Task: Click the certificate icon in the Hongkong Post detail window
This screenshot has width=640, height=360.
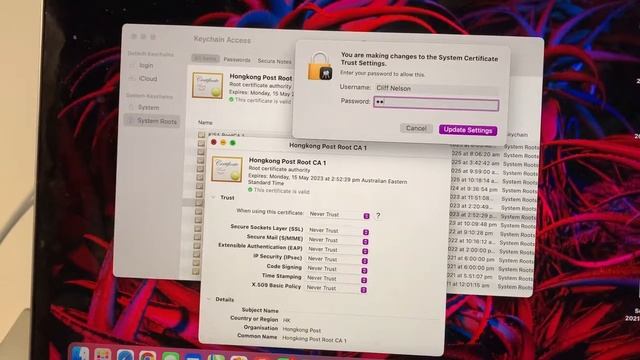Action: coord(227,169)
